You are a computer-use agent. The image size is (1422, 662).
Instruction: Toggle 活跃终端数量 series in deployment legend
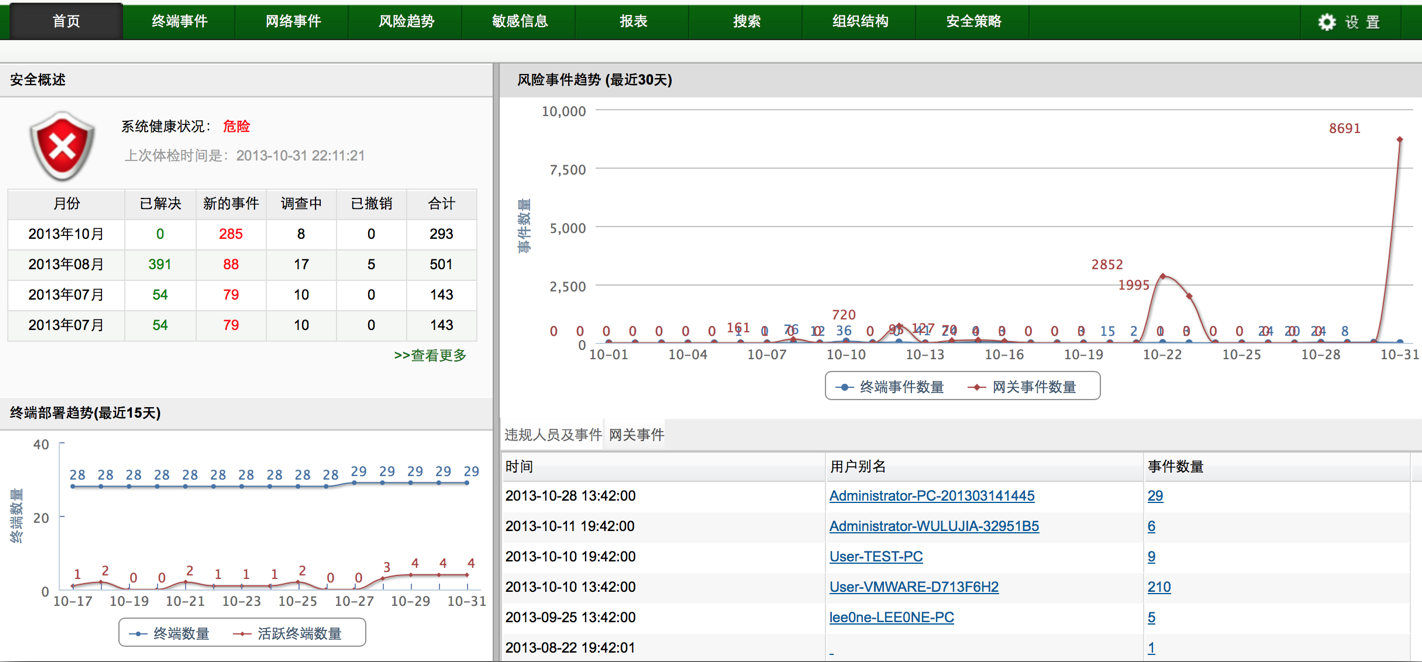pos(242,634)
